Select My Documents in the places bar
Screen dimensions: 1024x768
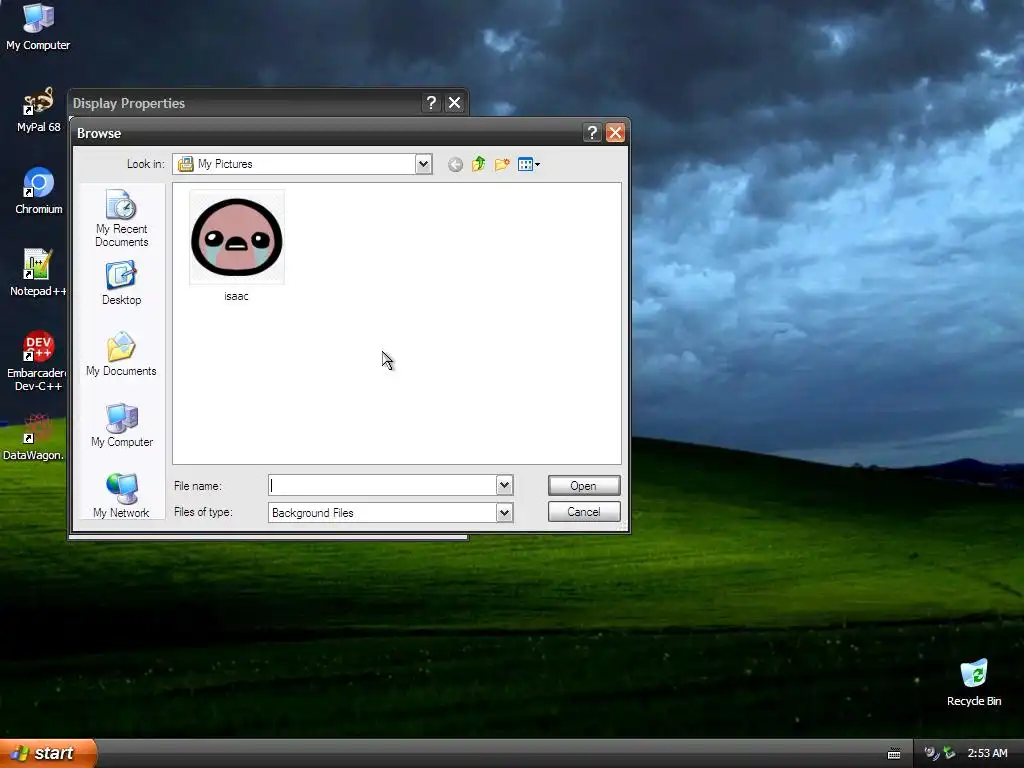coord(121,355)
